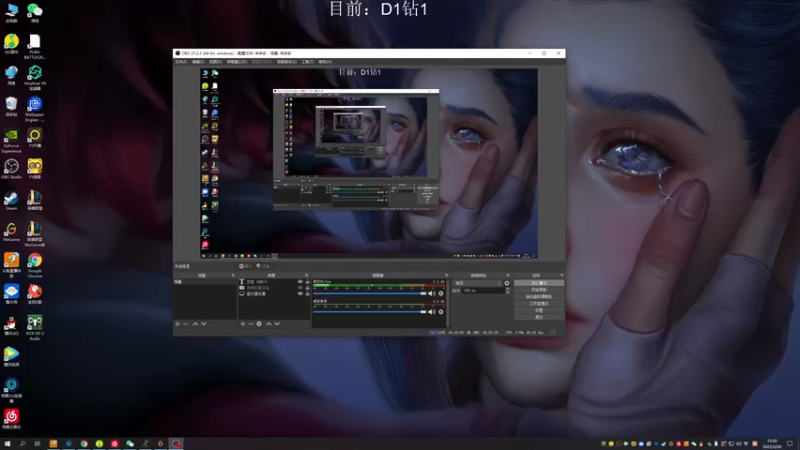Open the View (视图) menu

[x=215, y=62]
